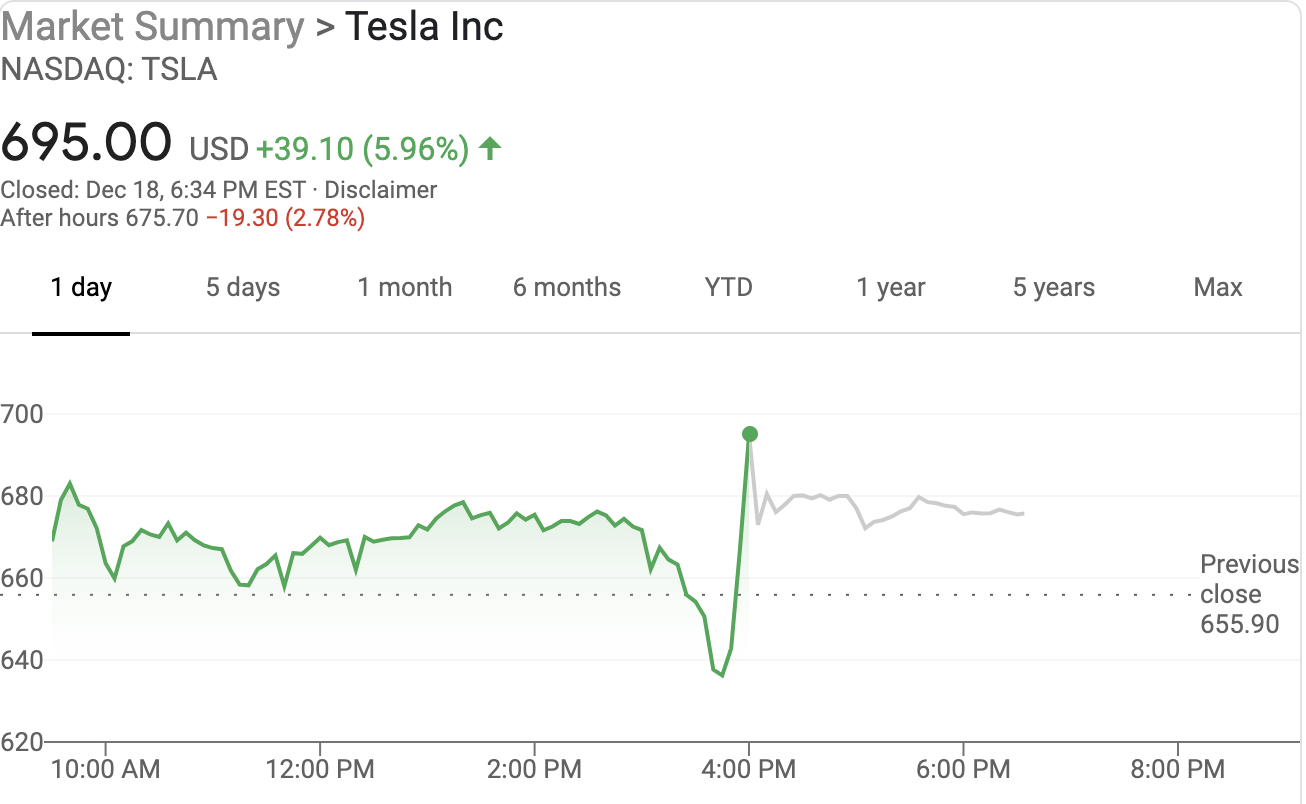Click the 10:00 AM axis label
Viewport: 1306px width, 804px height.
[x=106, y=770]
